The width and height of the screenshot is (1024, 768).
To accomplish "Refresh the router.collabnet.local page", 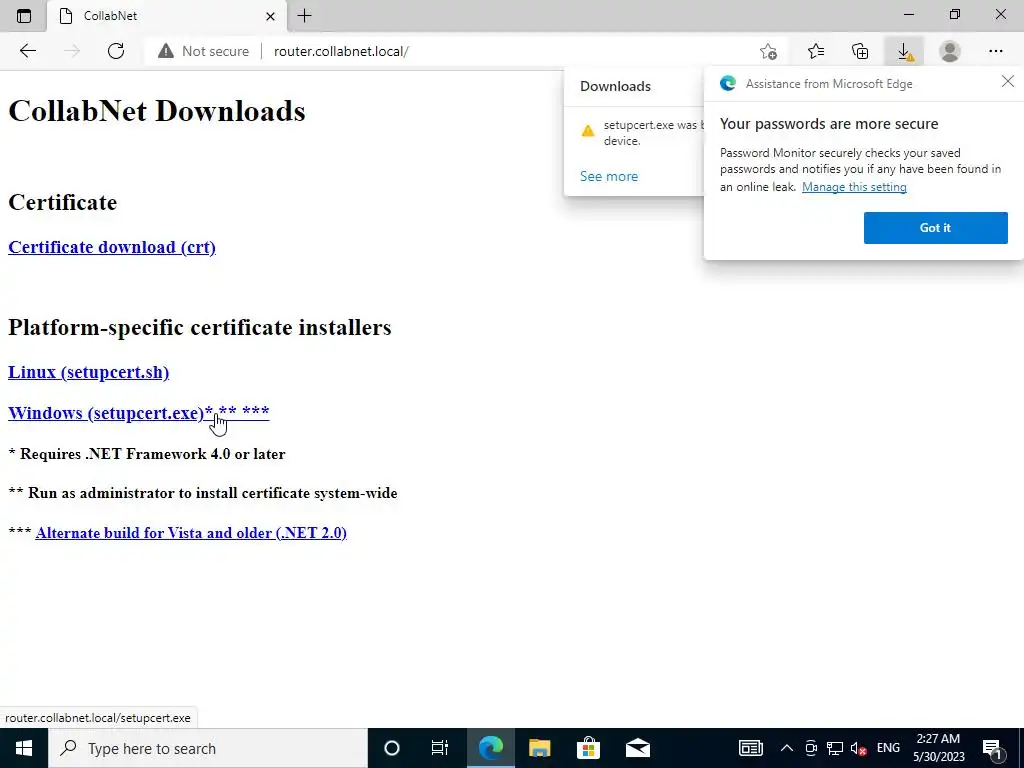I will pyautogui.click(x=116, y=51).
